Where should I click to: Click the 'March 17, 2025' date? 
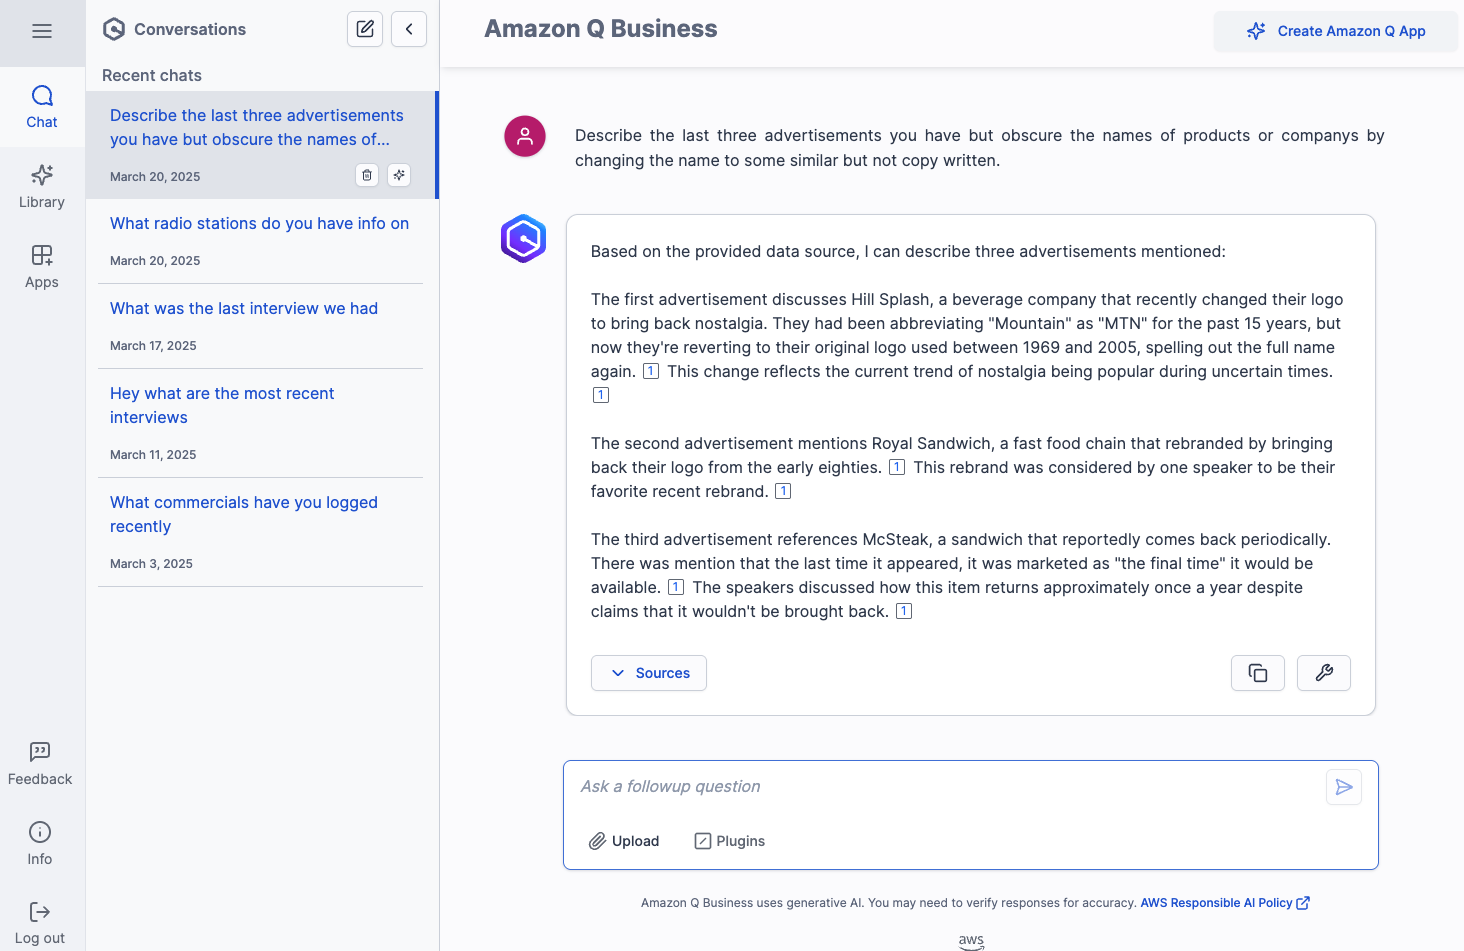click(x=153, y=346)
